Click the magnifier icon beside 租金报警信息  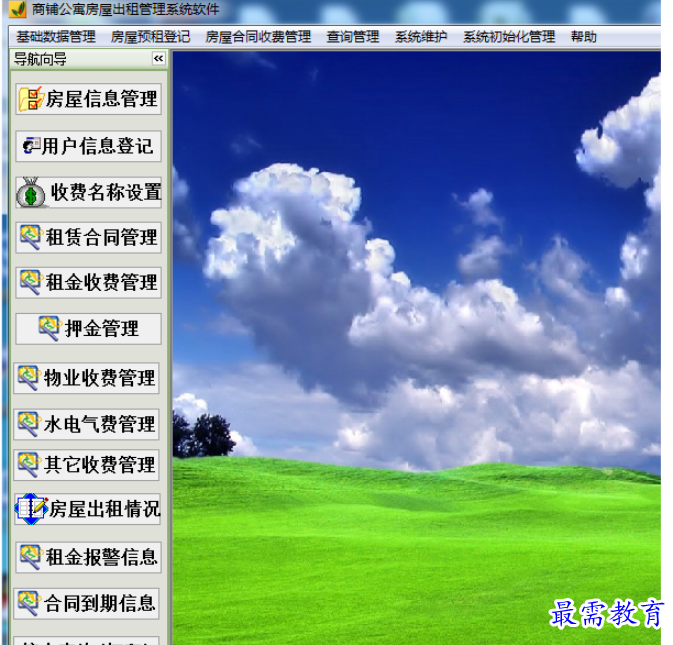pyautogui.click(x=30, y=557)
